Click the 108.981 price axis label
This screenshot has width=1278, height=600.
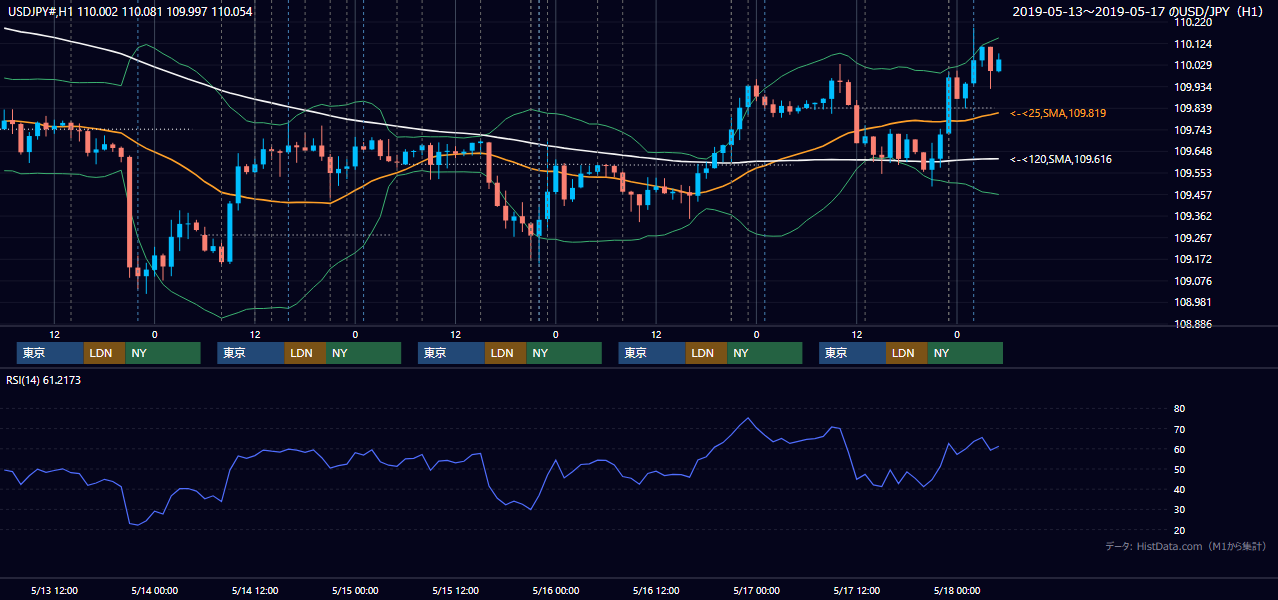(1192, 302)
